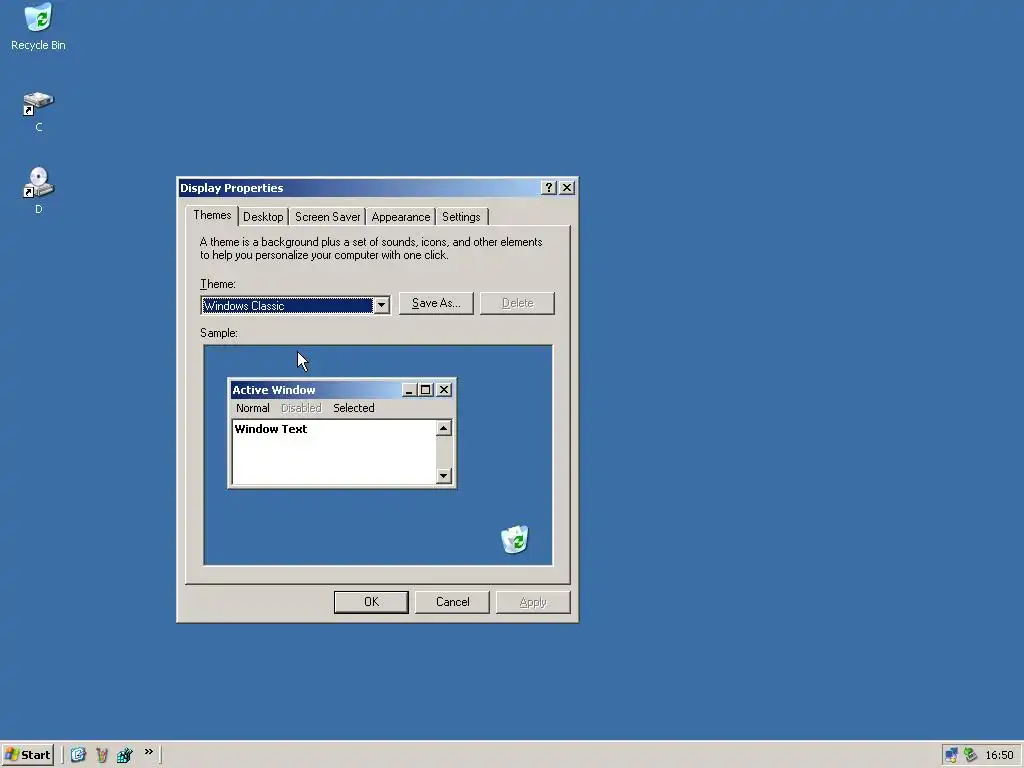The height and width of the screenshot is (768, 1024).
Task: Click Normal in the sample menu
Action: pyautogui.click(x=253, y=408)
